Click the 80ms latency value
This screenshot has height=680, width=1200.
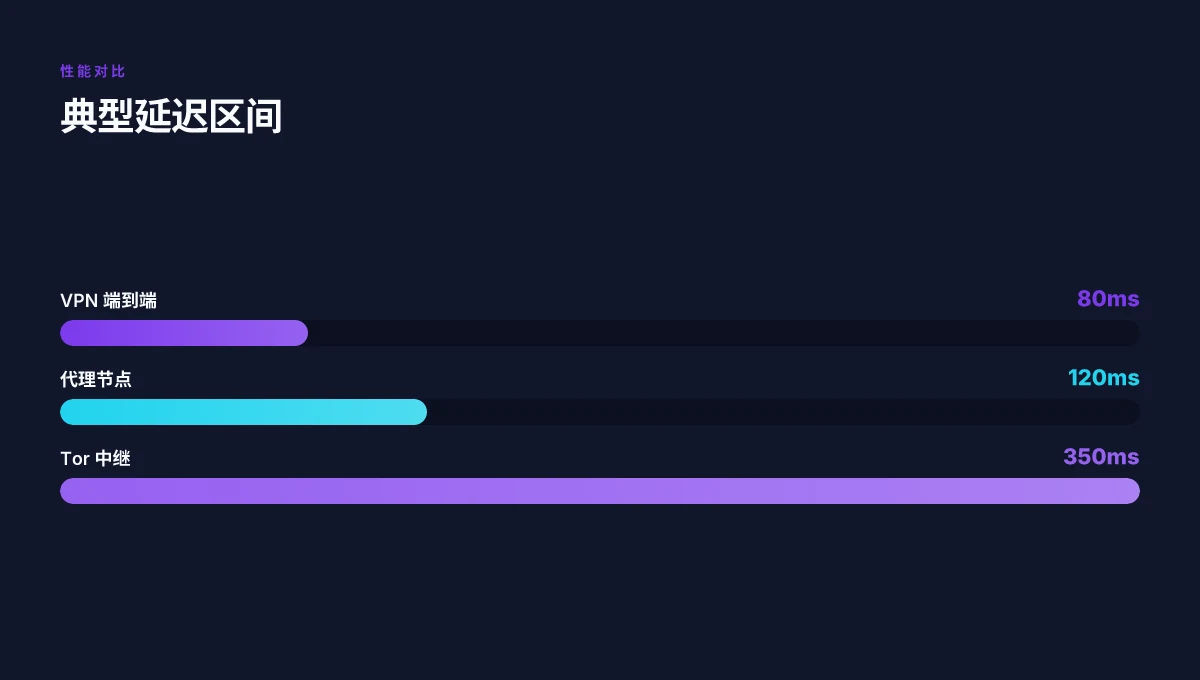pyautogui.click(x=1108, y=299)
